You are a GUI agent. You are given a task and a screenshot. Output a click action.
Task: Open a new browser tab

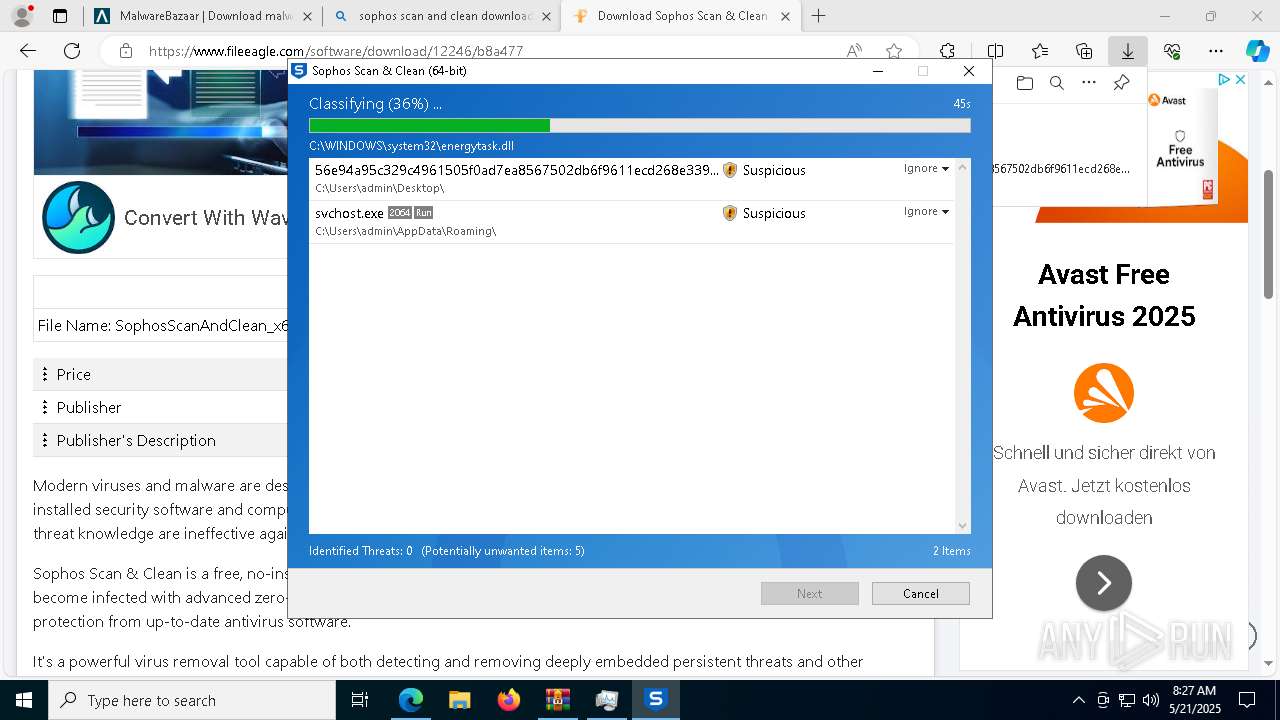(818, 16)
